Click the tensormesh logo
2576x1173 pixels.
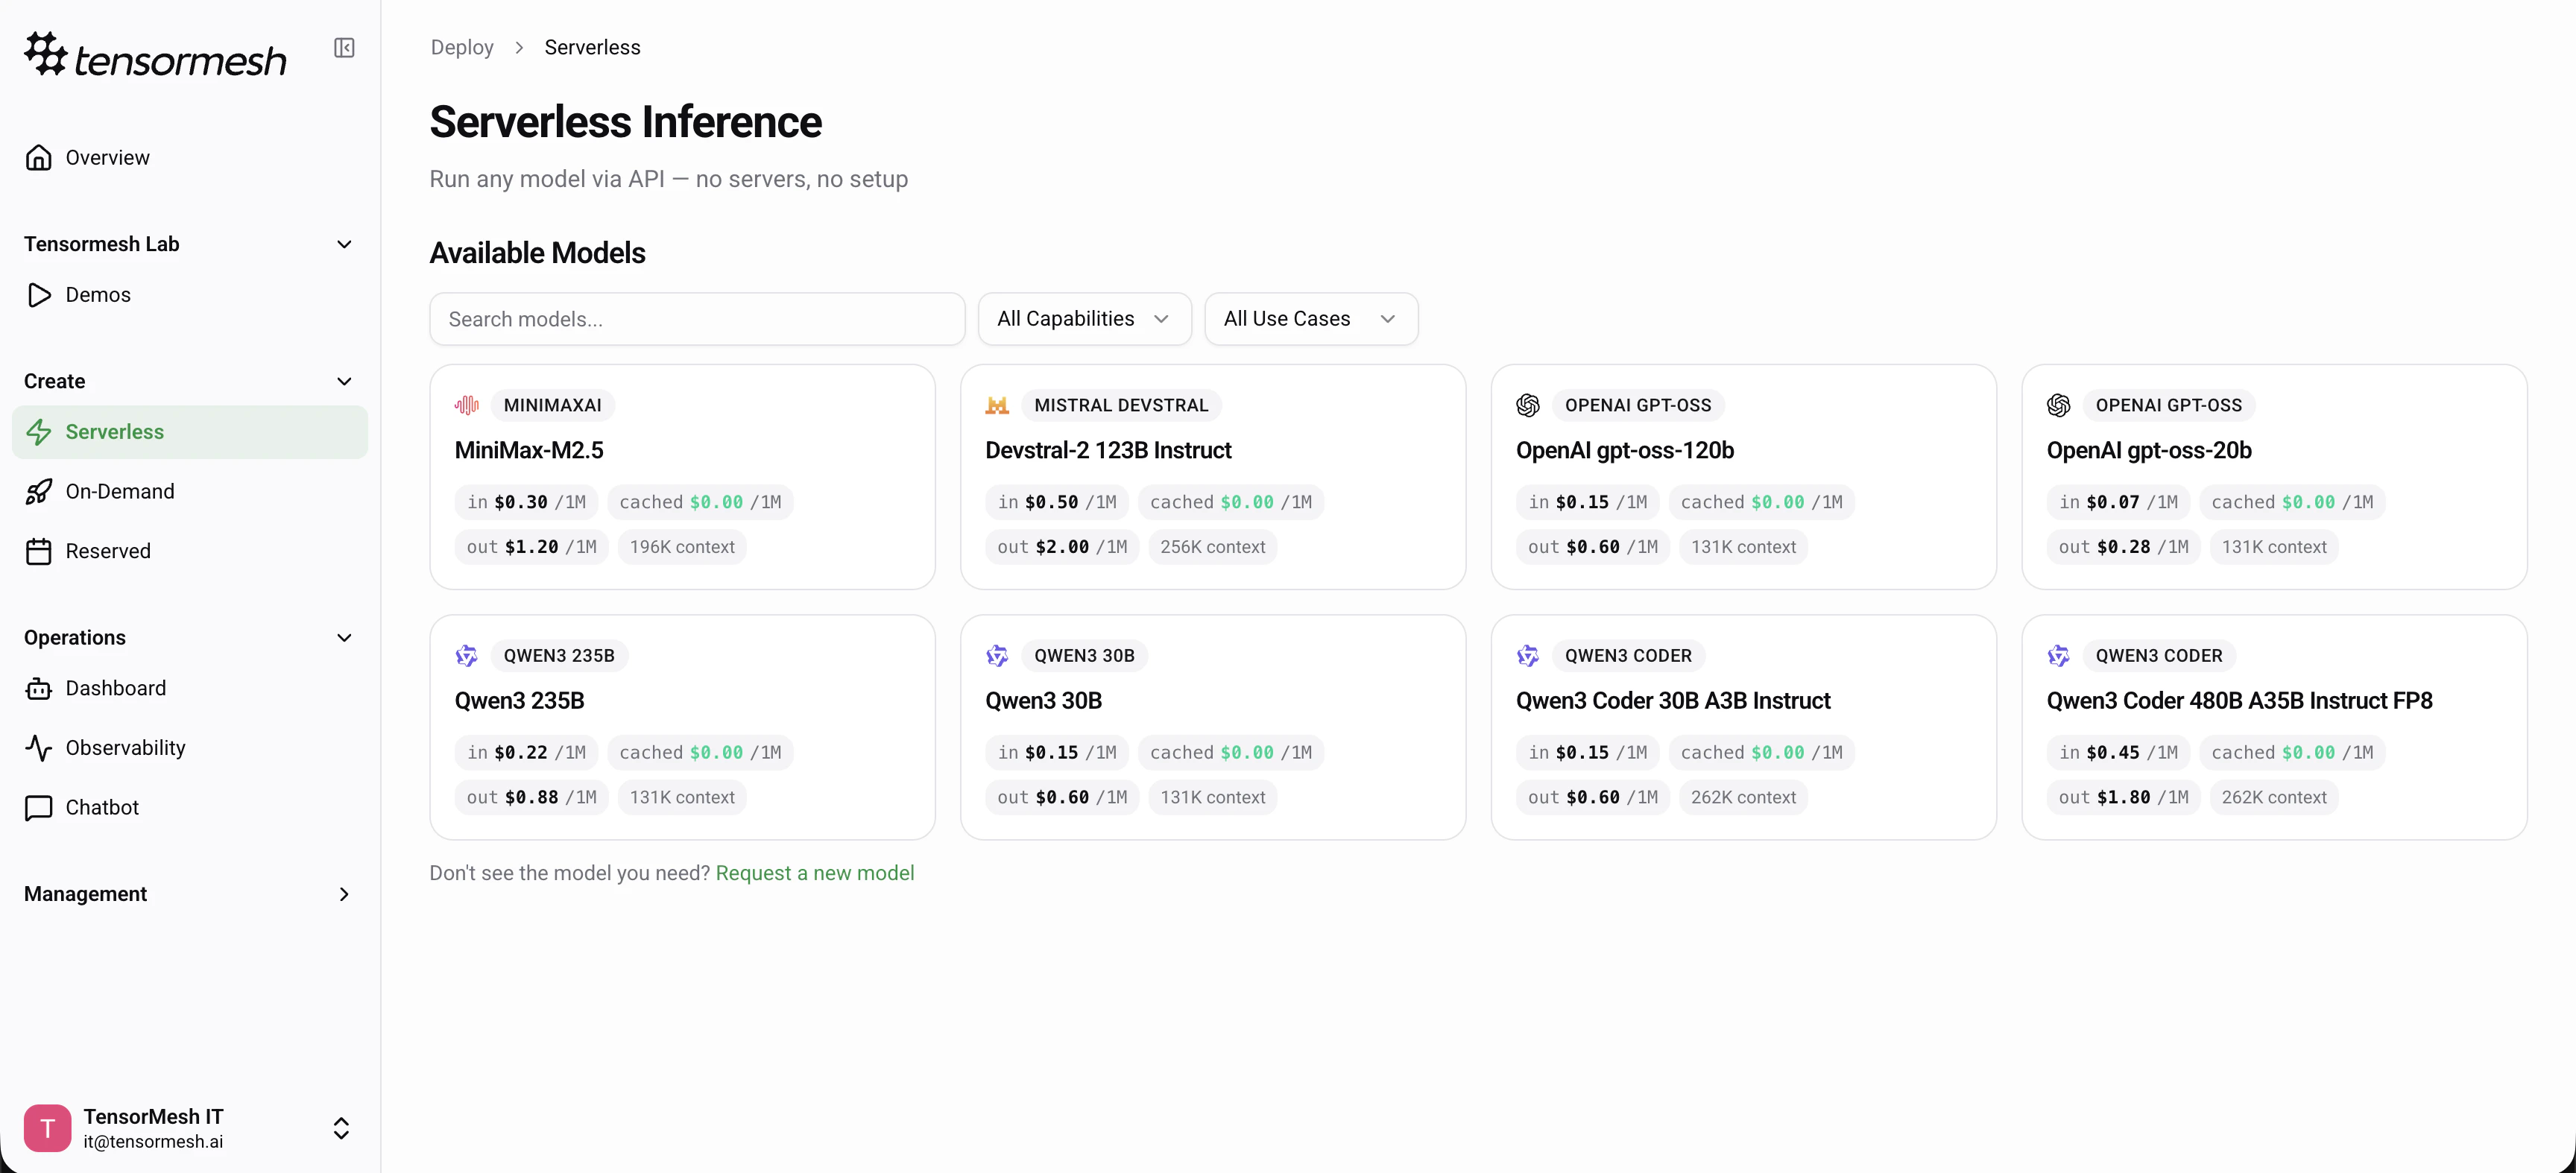click(x=155, y=55)
